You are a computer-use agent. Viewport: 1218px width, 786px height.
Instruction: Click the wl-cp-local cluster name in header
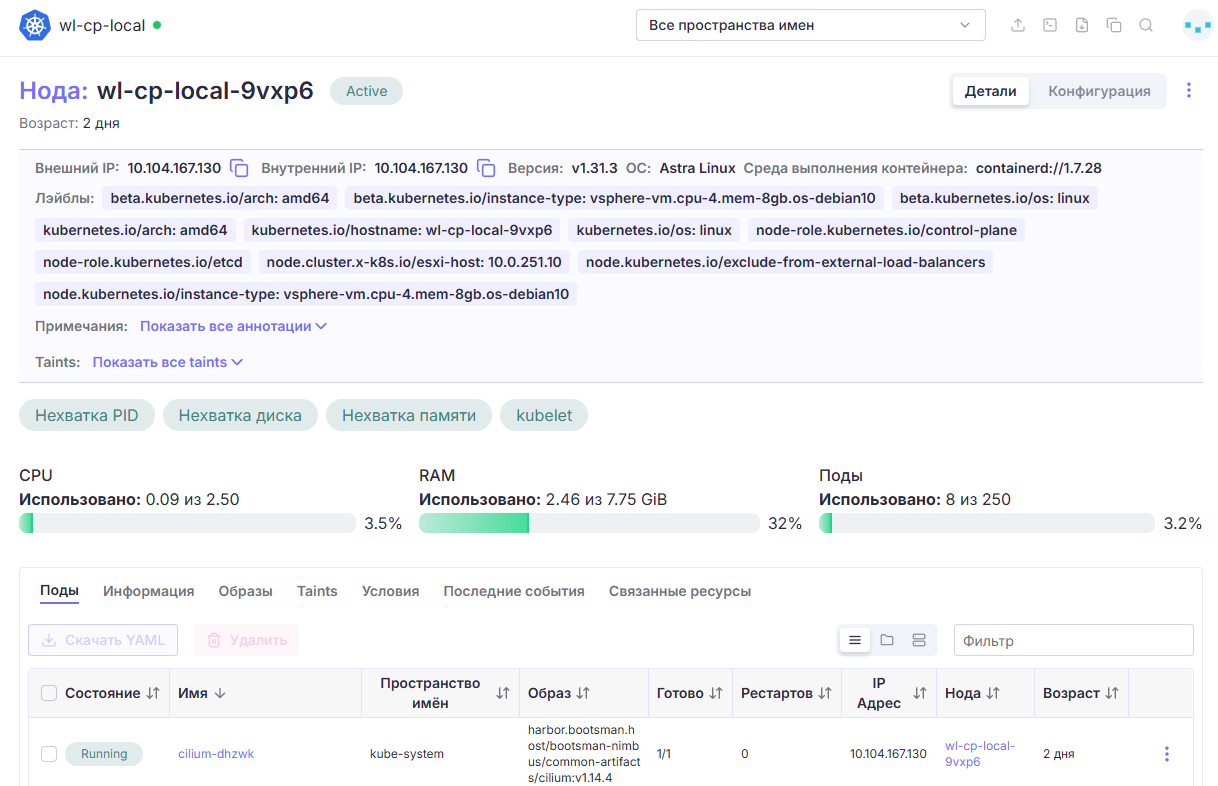point(102,25)
